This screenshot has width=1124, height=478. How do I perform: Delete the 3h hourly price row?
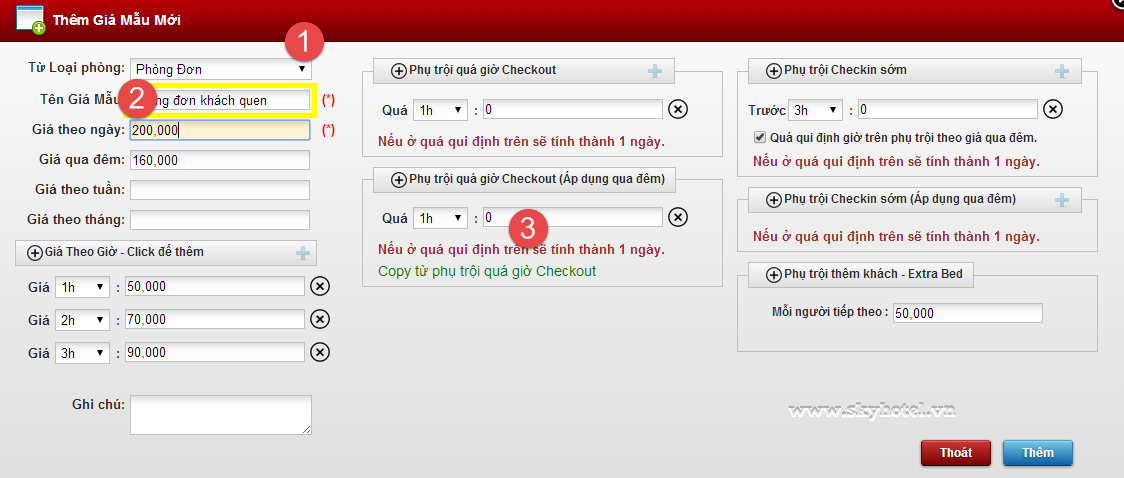pyautogui.click(x=319, y=352)
